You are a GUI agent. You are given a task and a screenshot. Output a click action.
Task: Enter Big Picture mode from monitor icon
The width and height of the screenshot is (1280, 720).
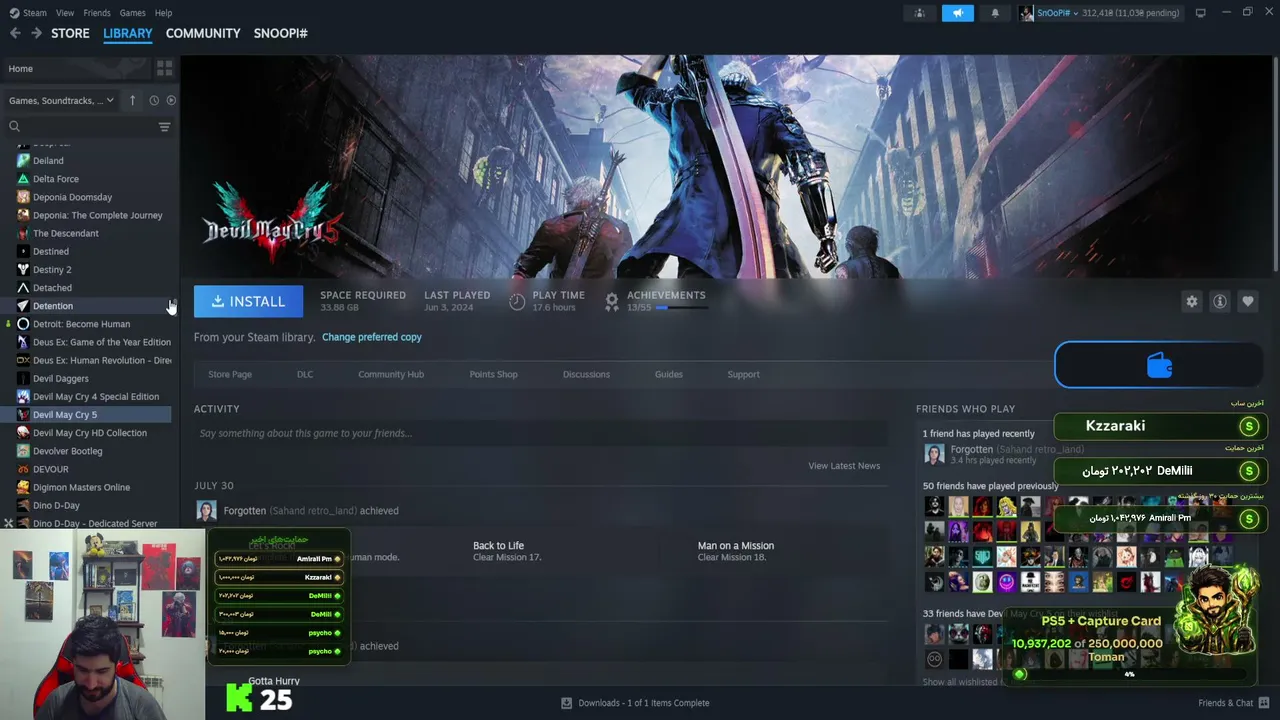(x=1200, y=13)
